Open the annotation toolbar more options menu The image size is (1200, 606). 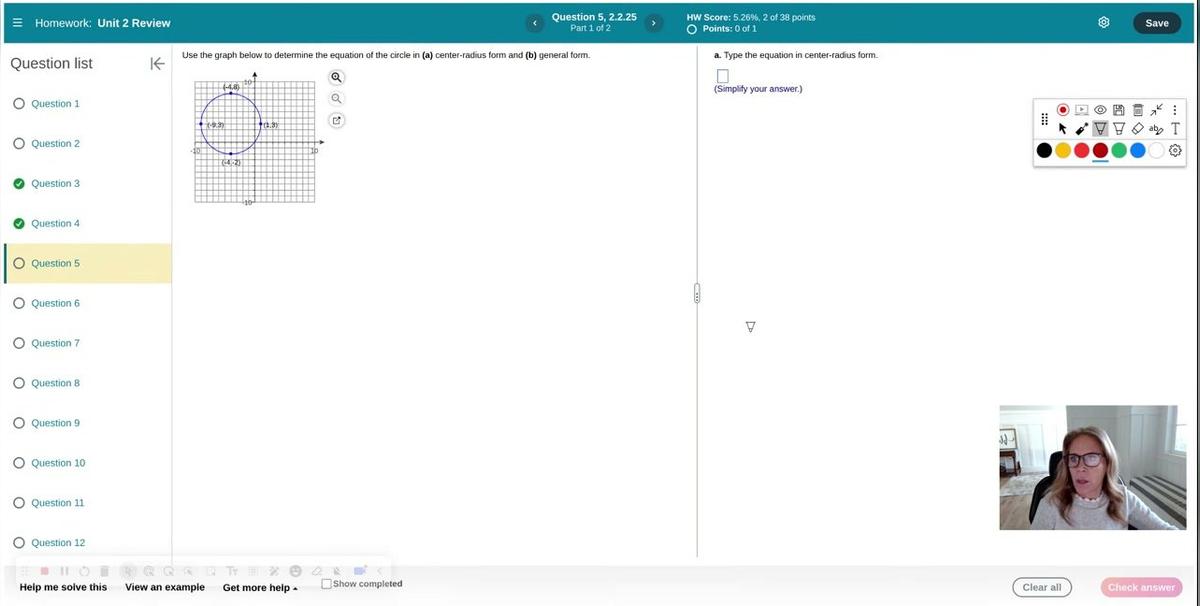pyautogui.click(x=1175, y=110)
